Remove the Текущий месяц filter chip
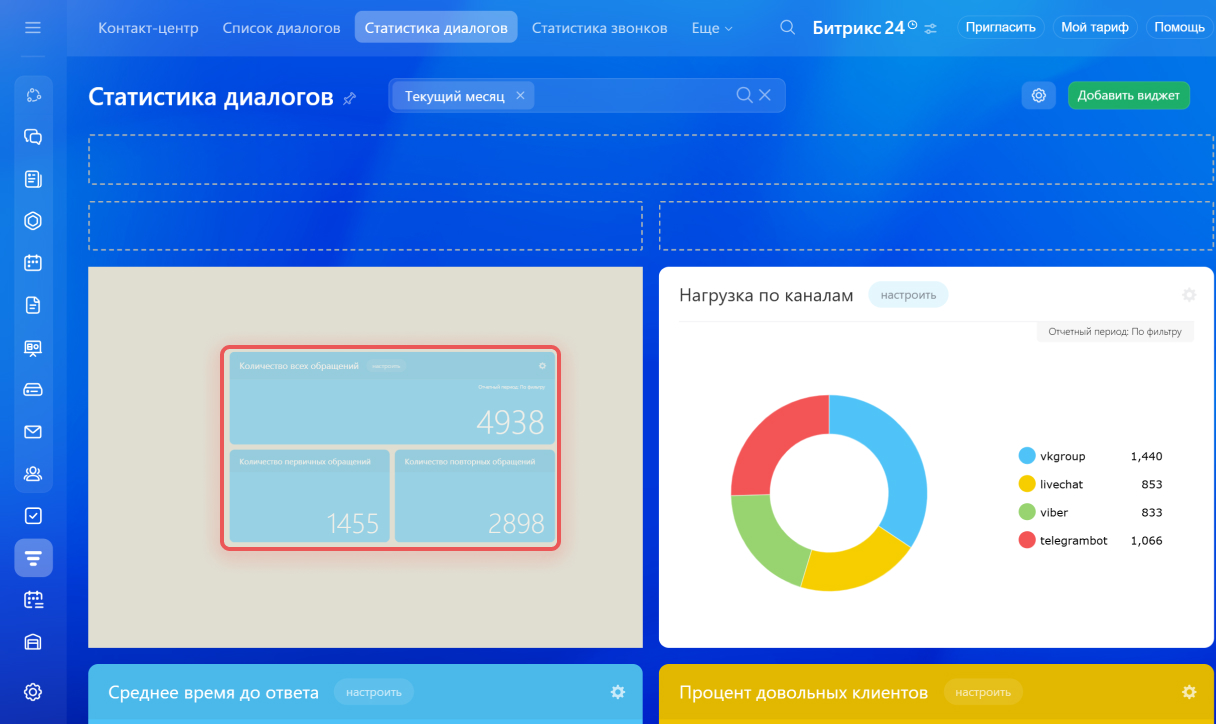This screenshot has width=1216, height=724. pos(520,96)
